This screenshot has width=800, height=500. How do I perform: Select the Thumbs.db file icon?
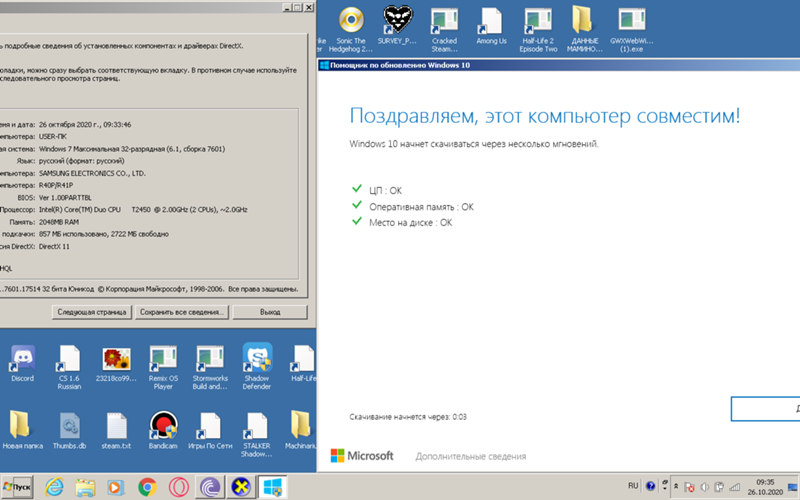69,431
